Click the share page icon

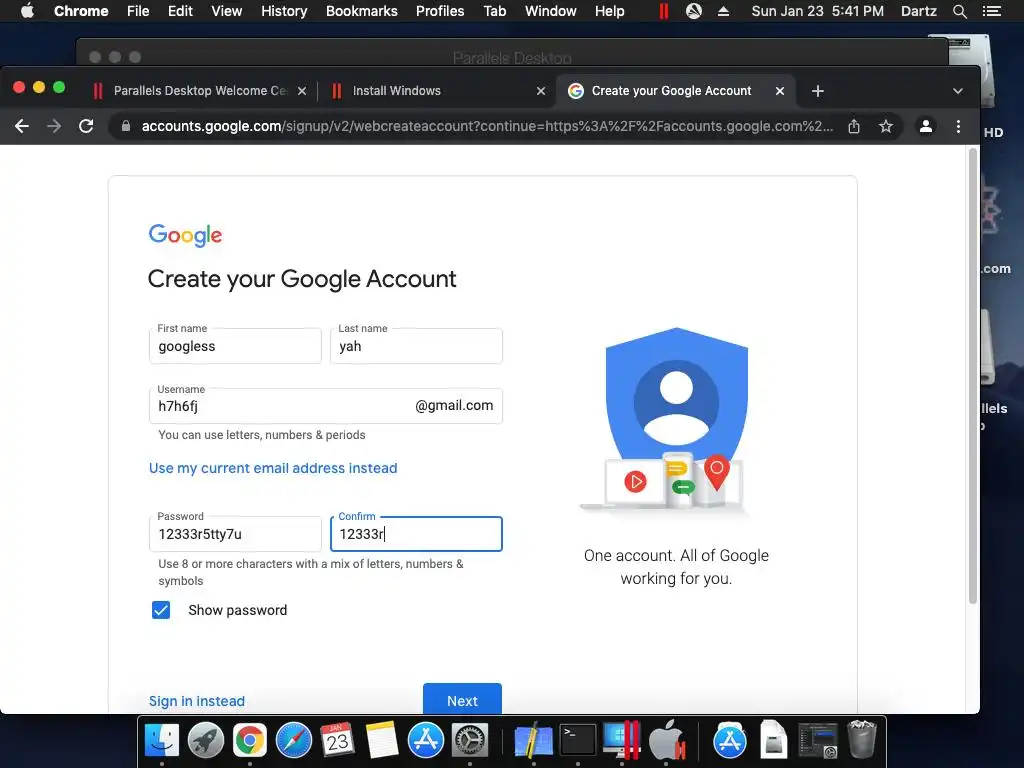[854, 126]
